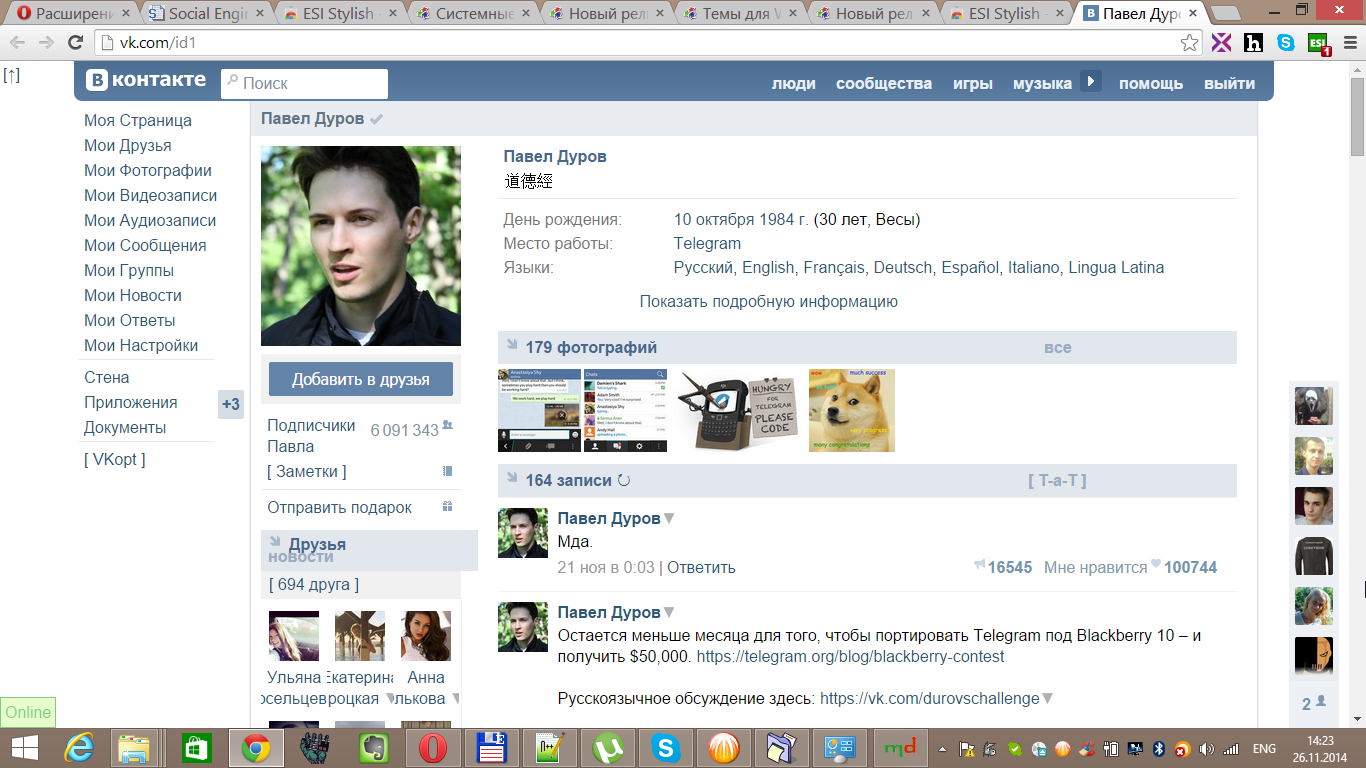Open the green ESI extension icon
This screenshot has width=1366, height=768.
coord(1319,43)
